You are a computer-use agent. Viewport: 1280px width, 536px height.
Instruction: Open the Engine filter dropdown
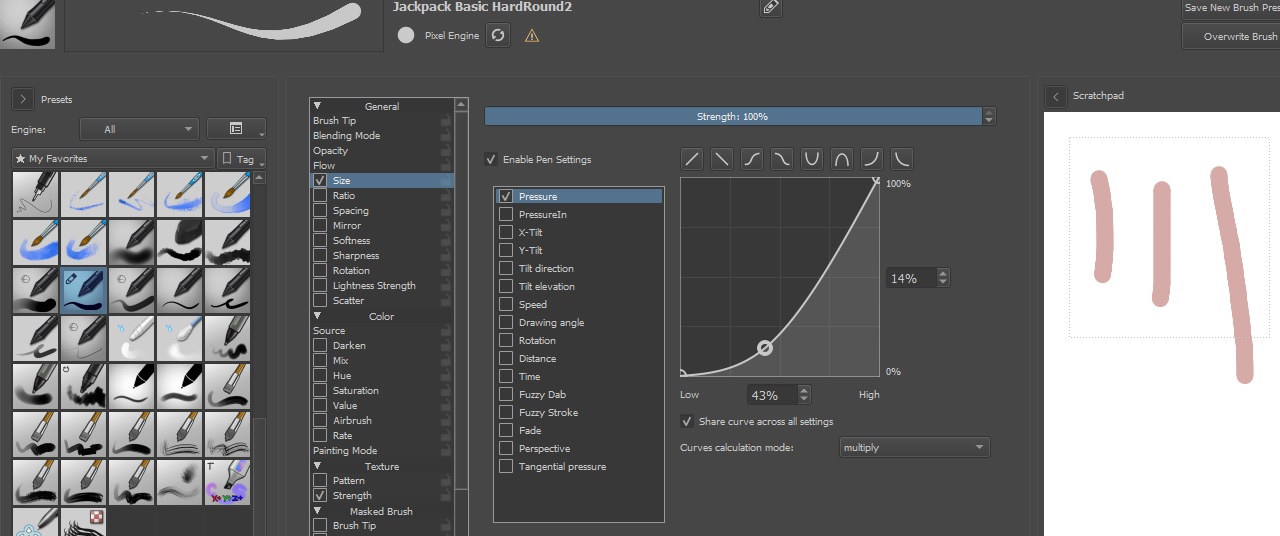click(140, 129)
